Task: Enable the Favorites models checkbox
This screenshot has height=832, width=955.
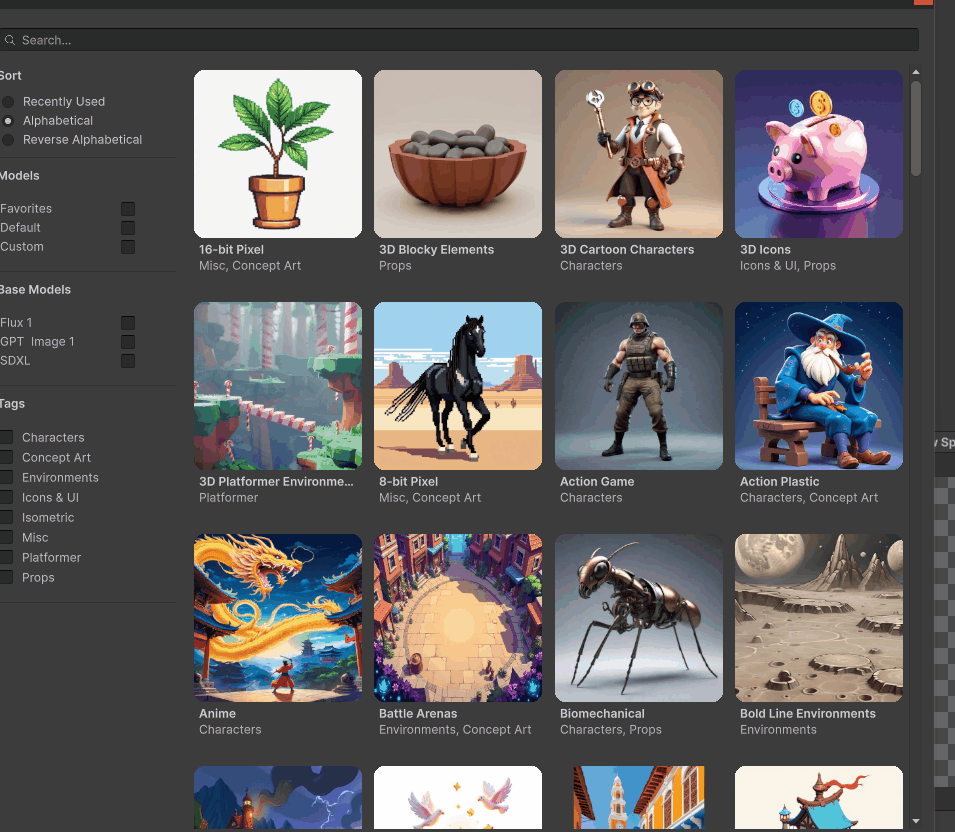Action: click(x=128, y=209)
